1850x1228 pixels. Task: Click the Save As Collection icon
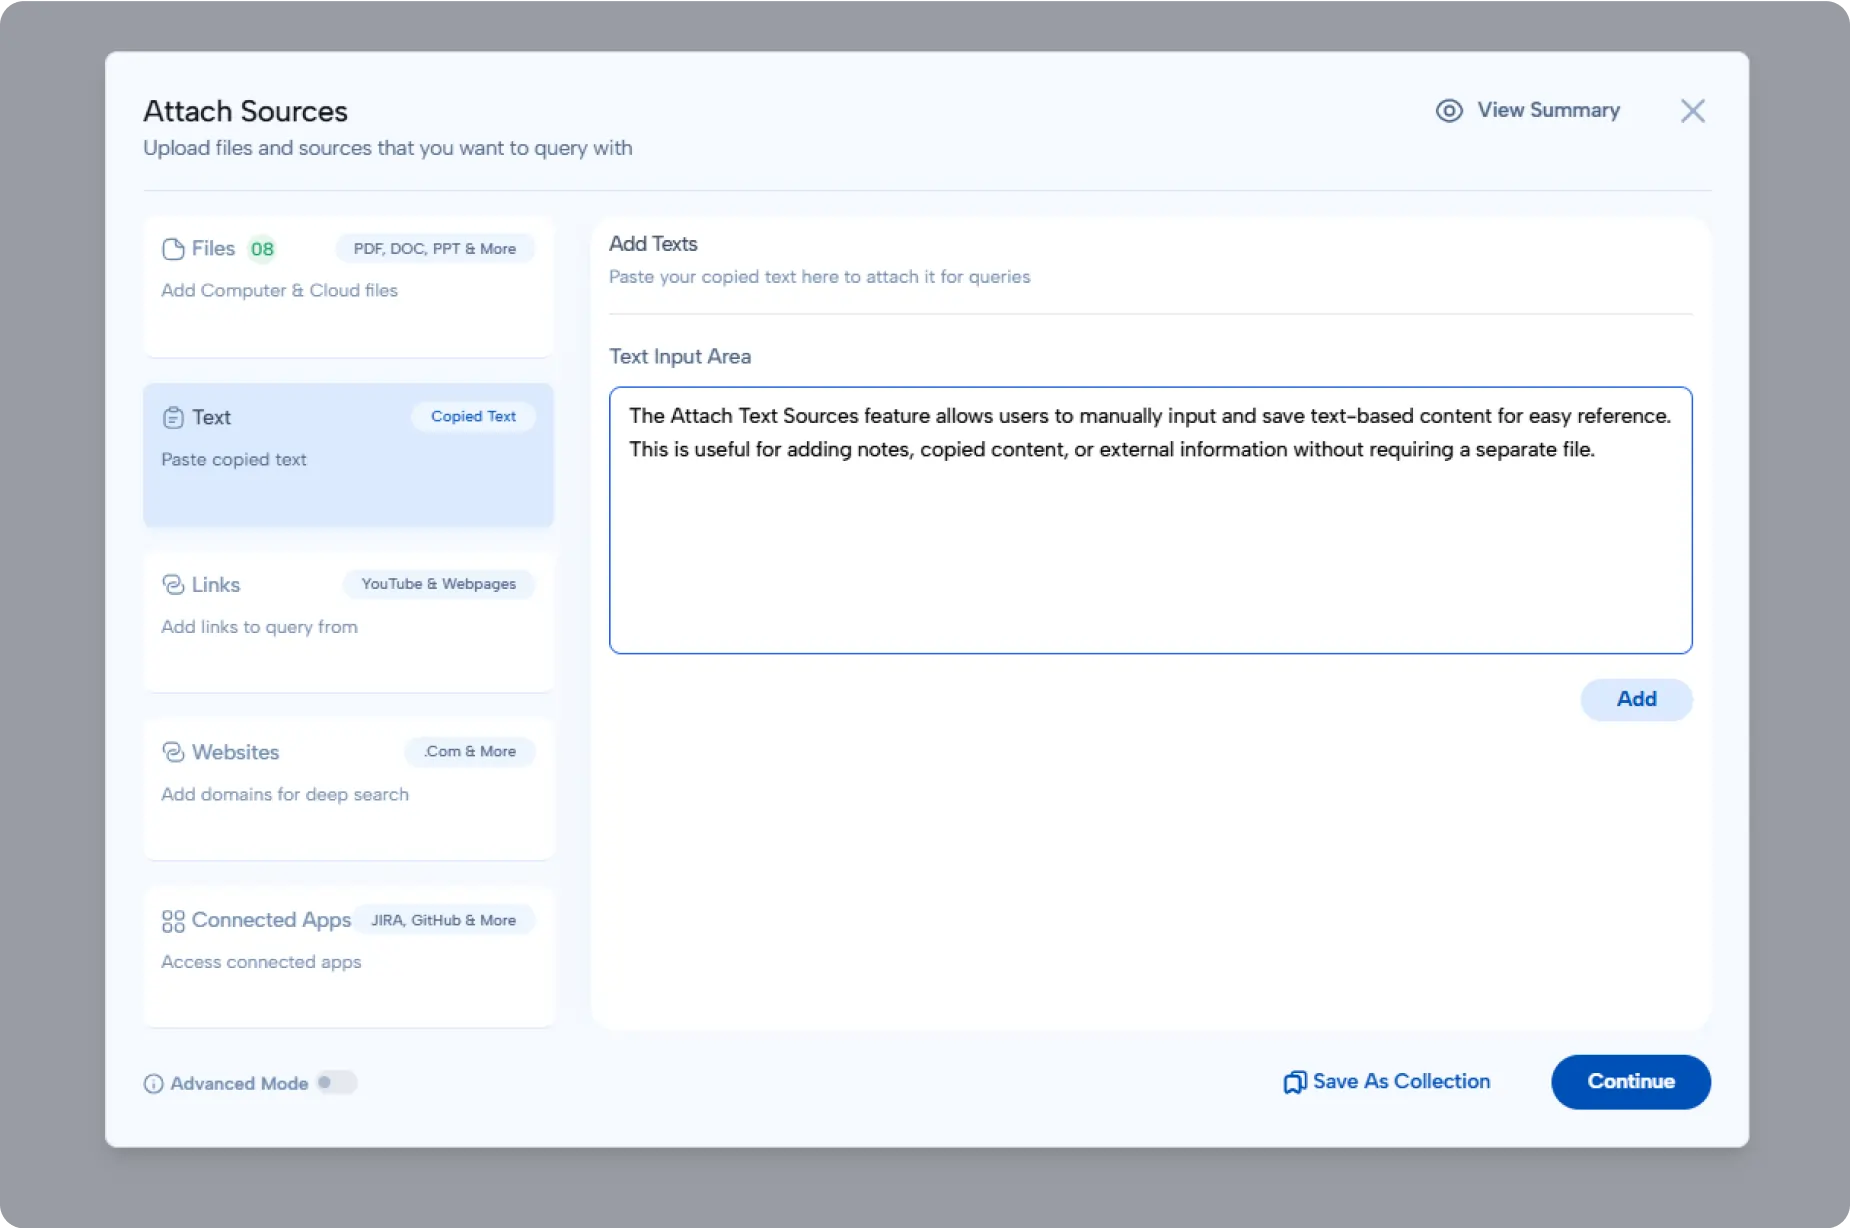(1294, 1082)
